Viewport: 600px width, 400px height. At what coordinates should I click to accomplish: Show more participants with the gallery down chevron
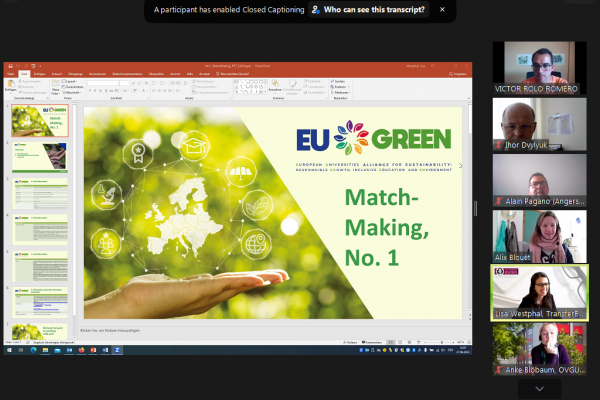click(539, 389)
